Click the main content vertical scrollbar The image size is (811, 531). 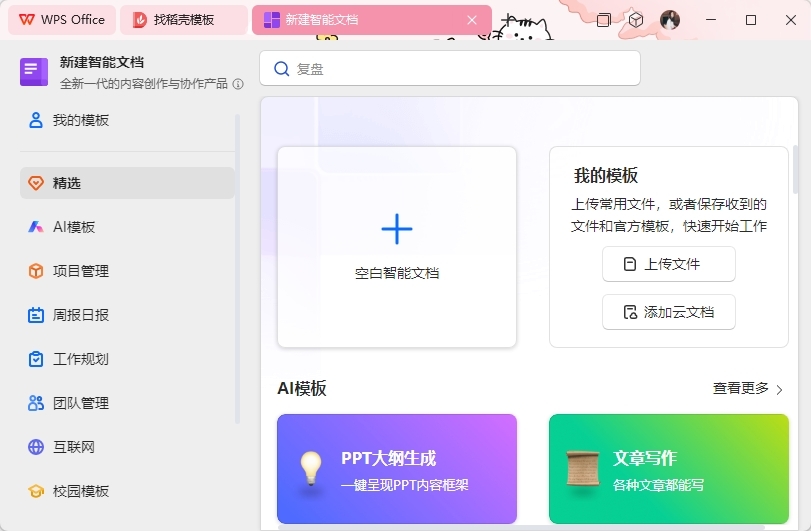tap(795, 170)
